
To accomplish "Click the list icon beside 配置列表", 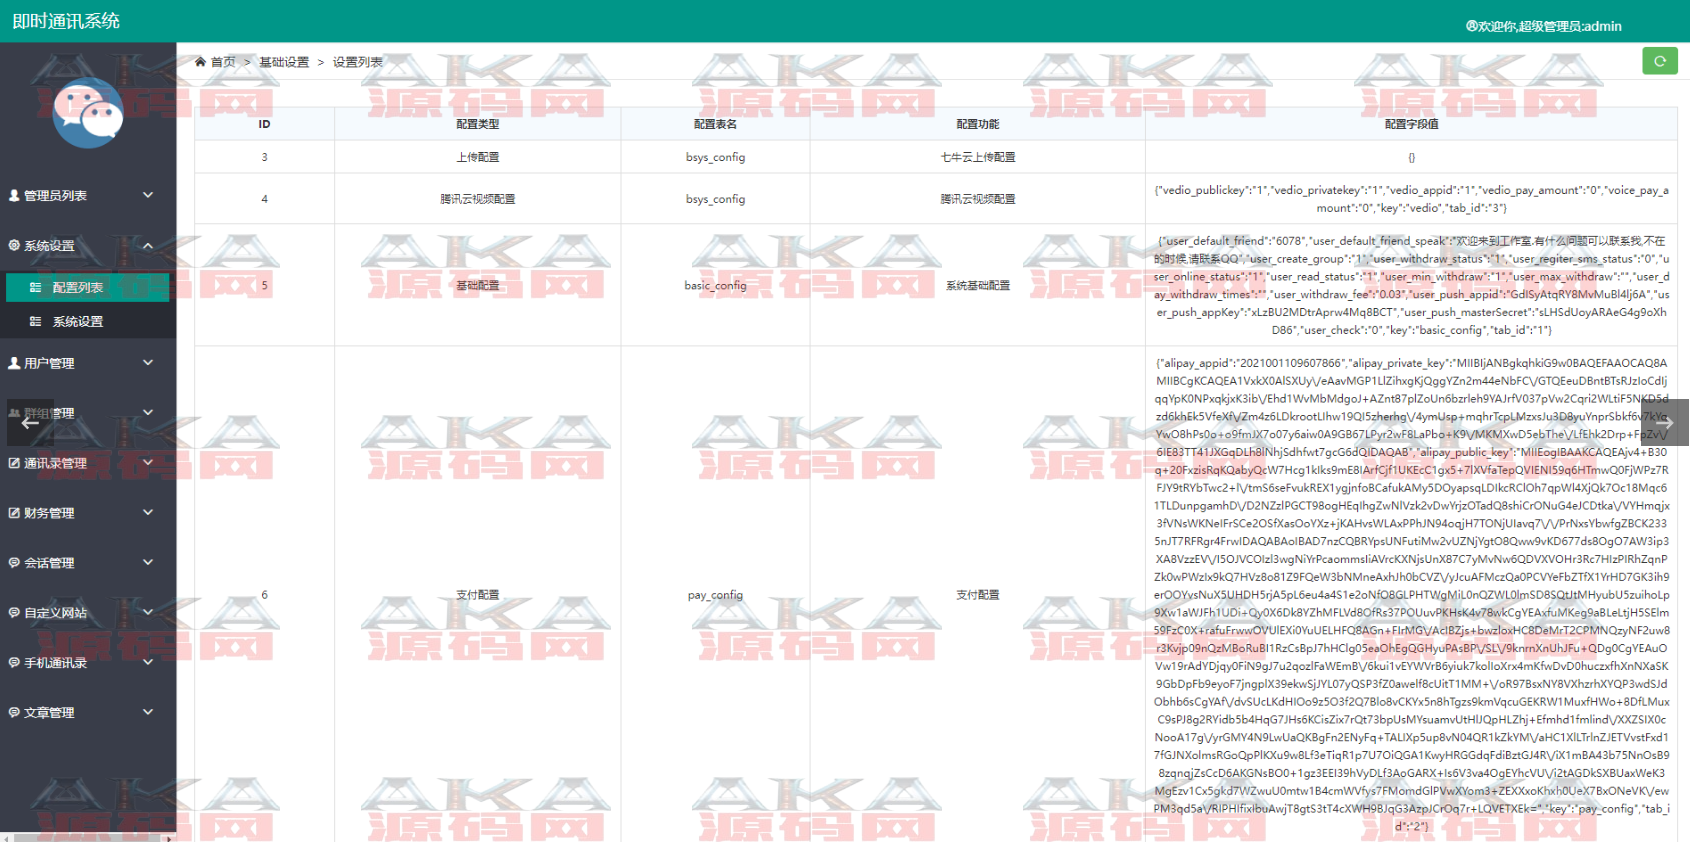I will [35, 288].
